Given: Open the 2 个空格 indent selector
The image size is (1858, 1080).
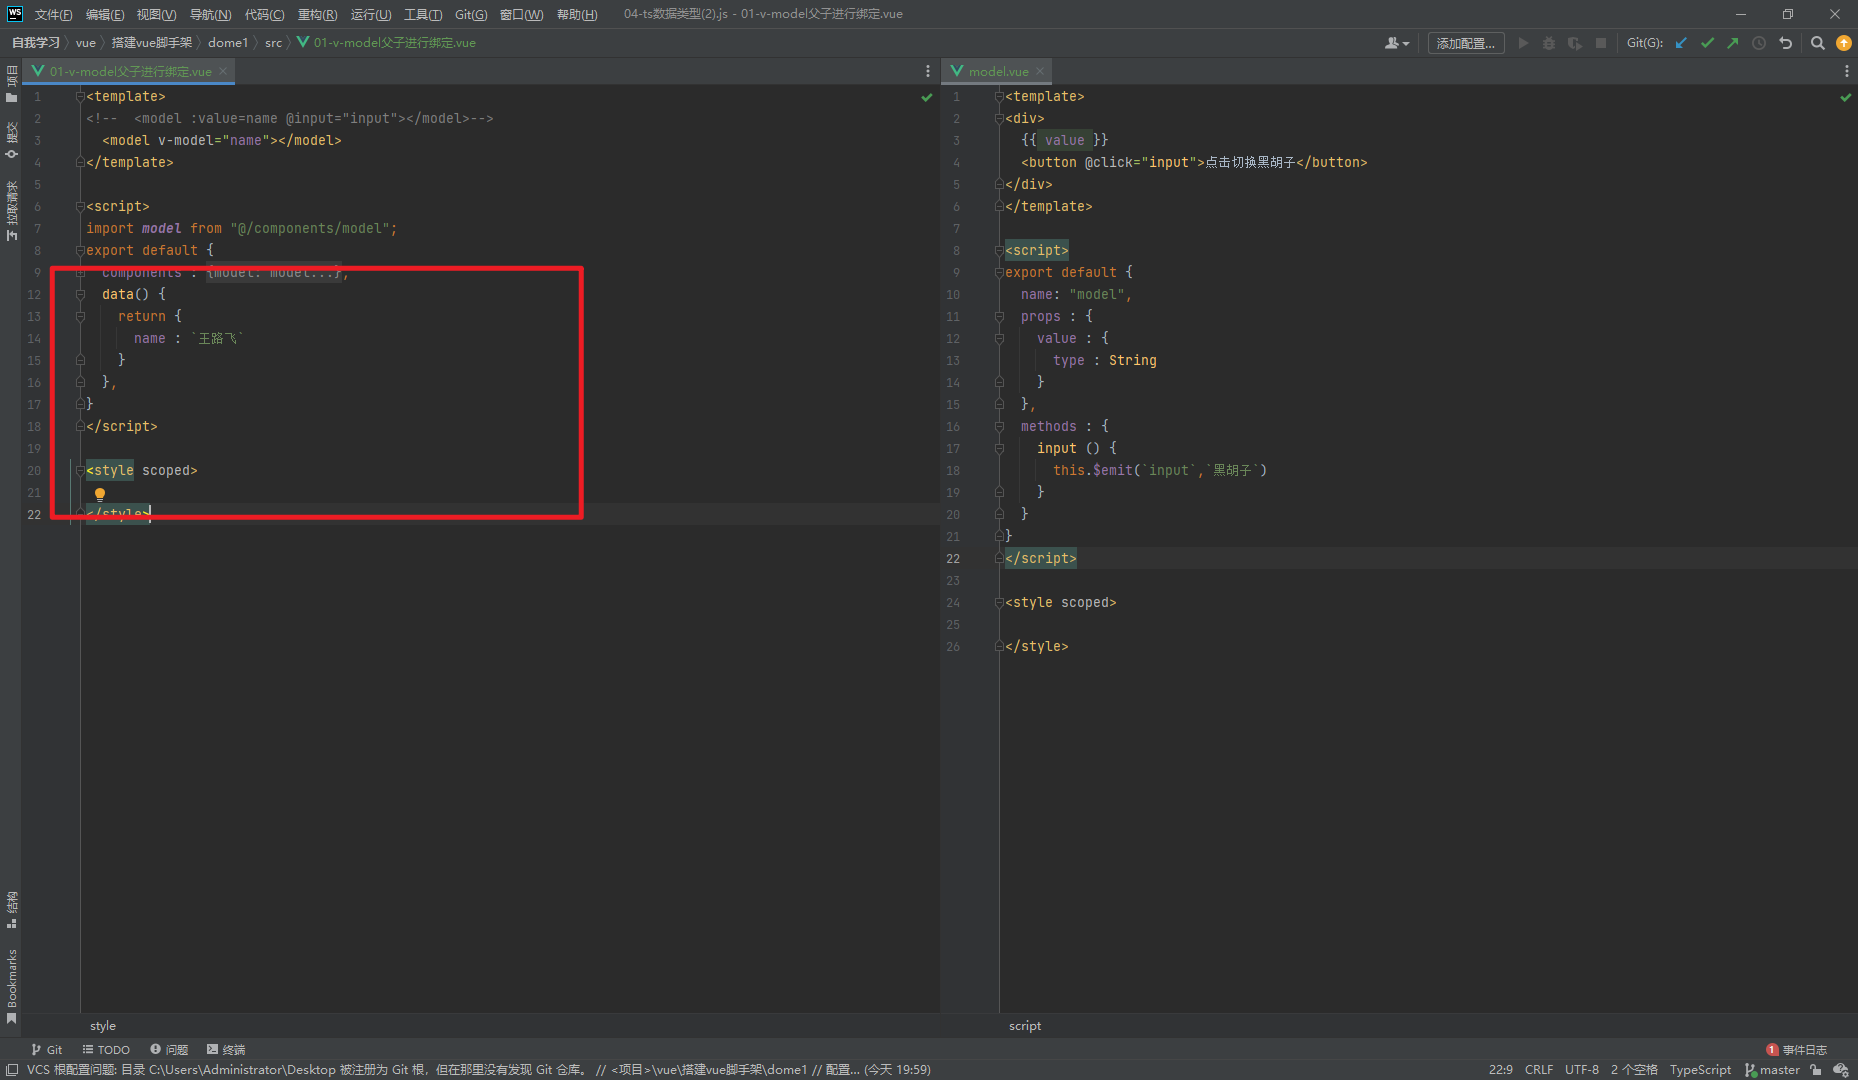Looking at the screenshot, I should pyautogui.click(x=1634, y=1070).
